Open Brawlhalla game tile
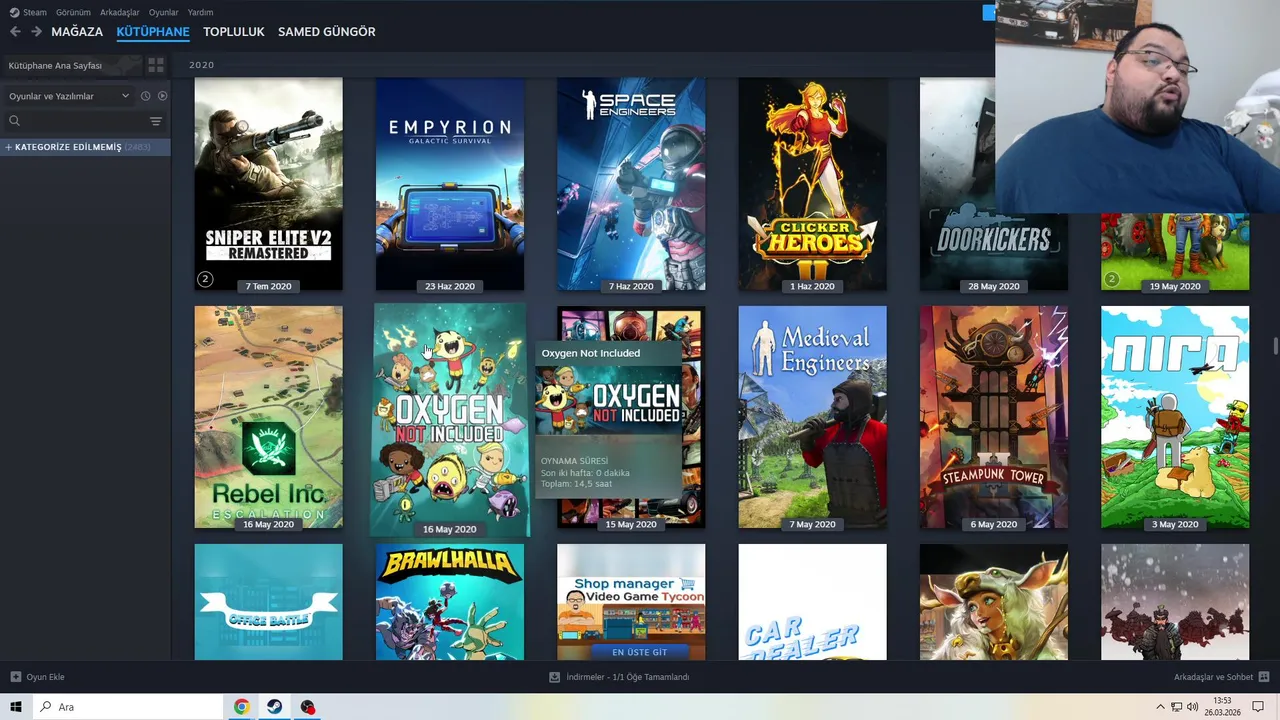The image size is (1280, 720). point(450,602)
